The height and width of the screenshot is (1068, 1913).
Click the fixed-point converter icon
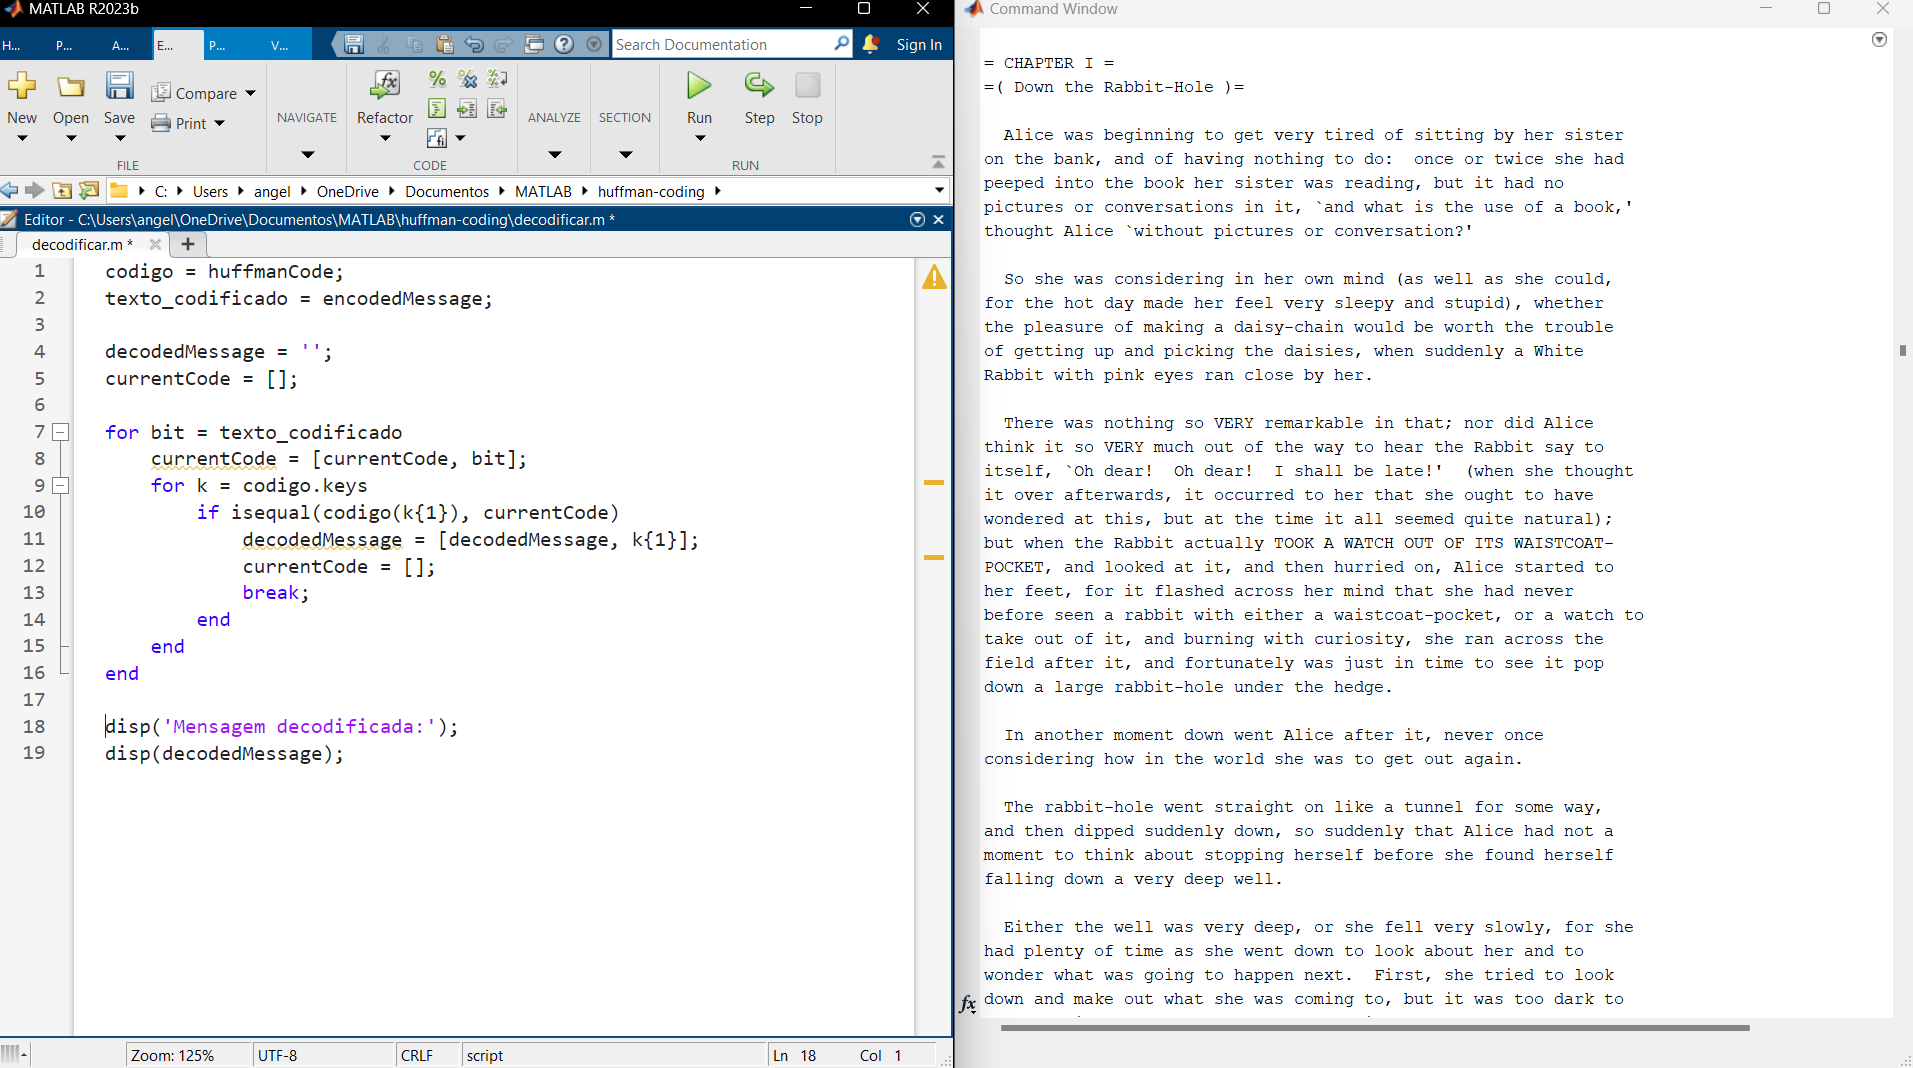[437, 138]
